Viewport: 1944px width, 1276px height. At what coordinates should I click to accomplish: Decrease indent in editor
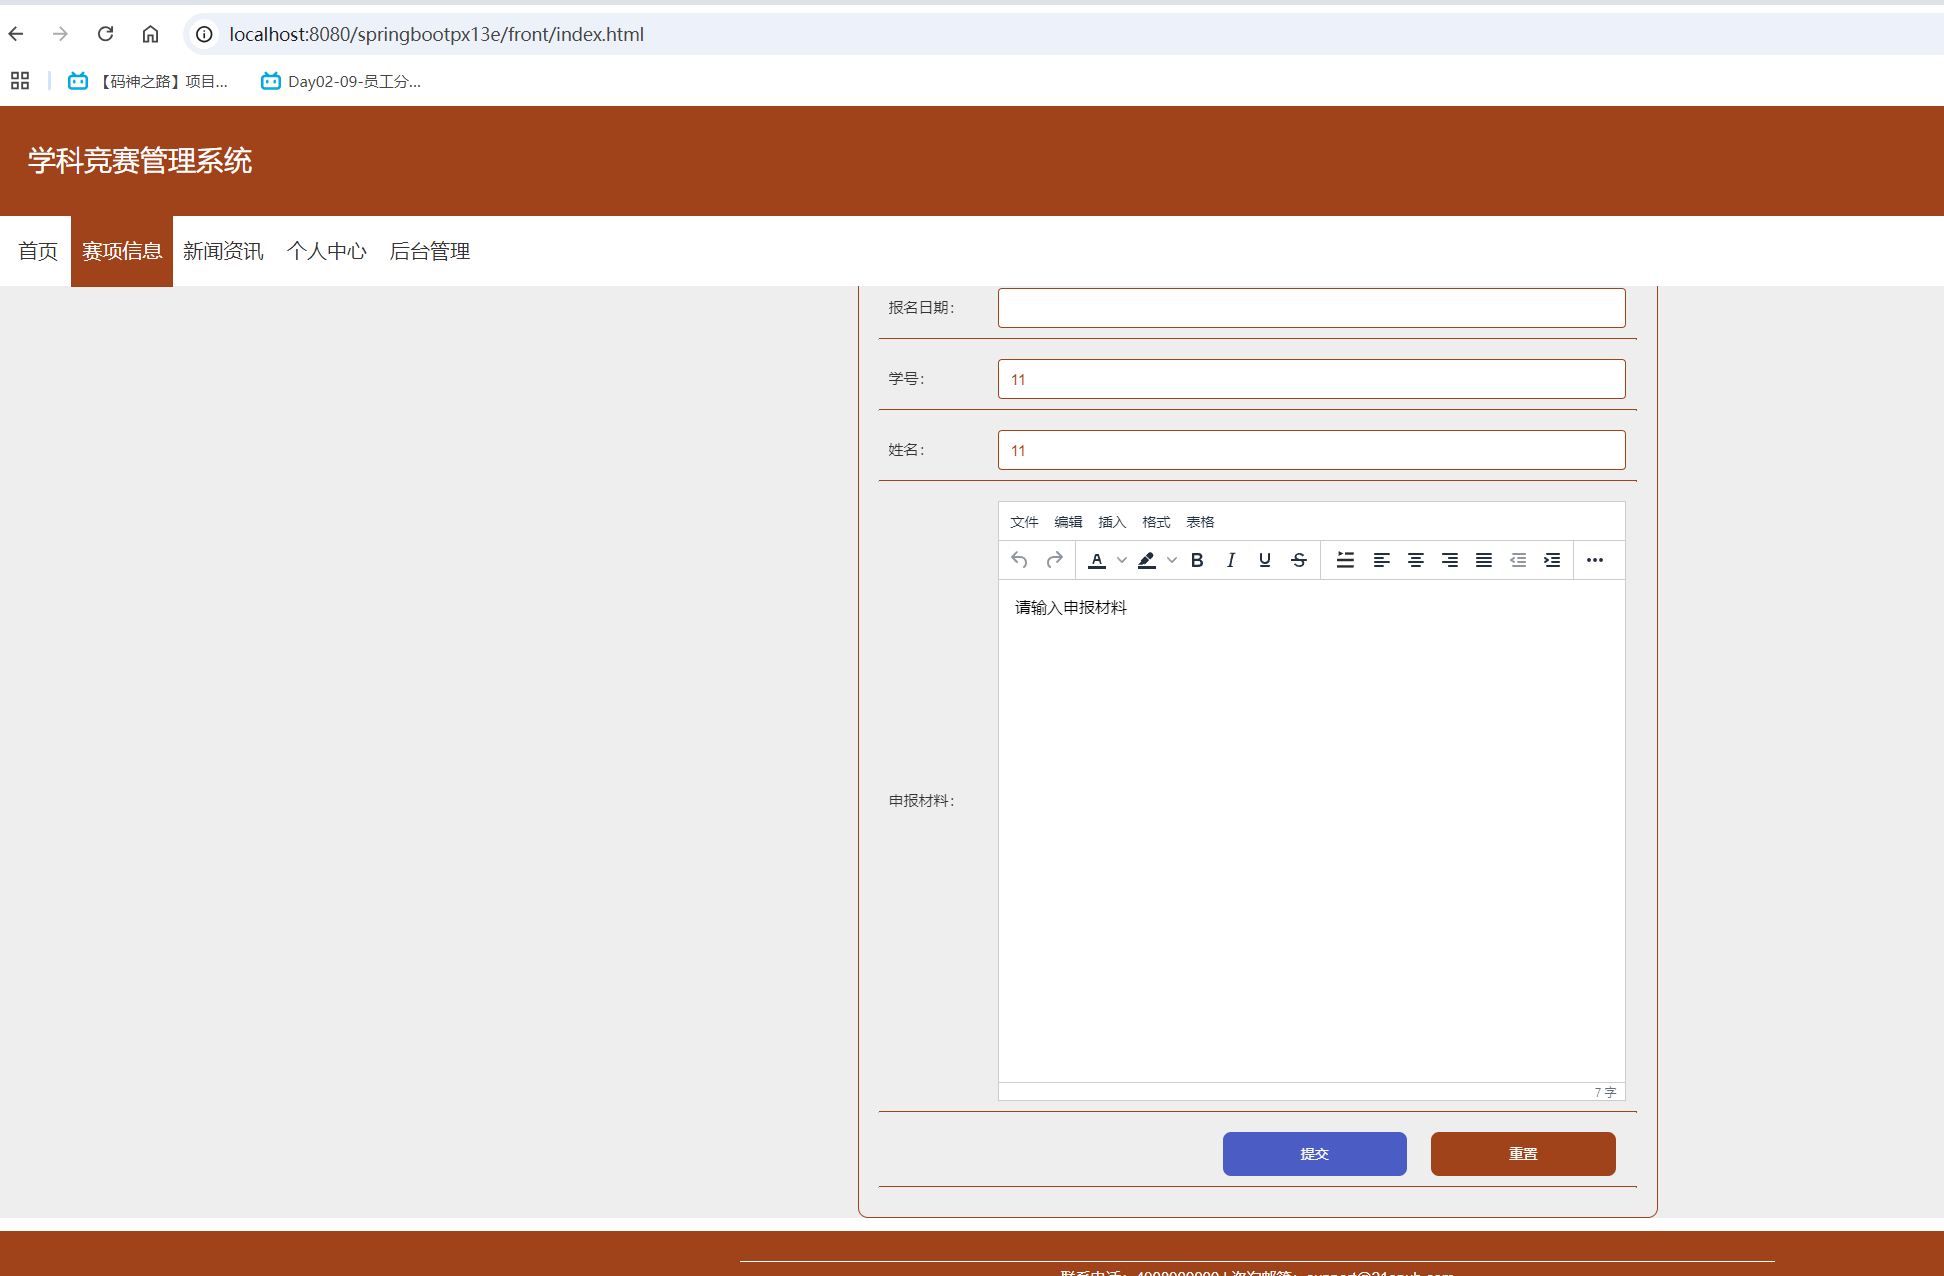1518,560
